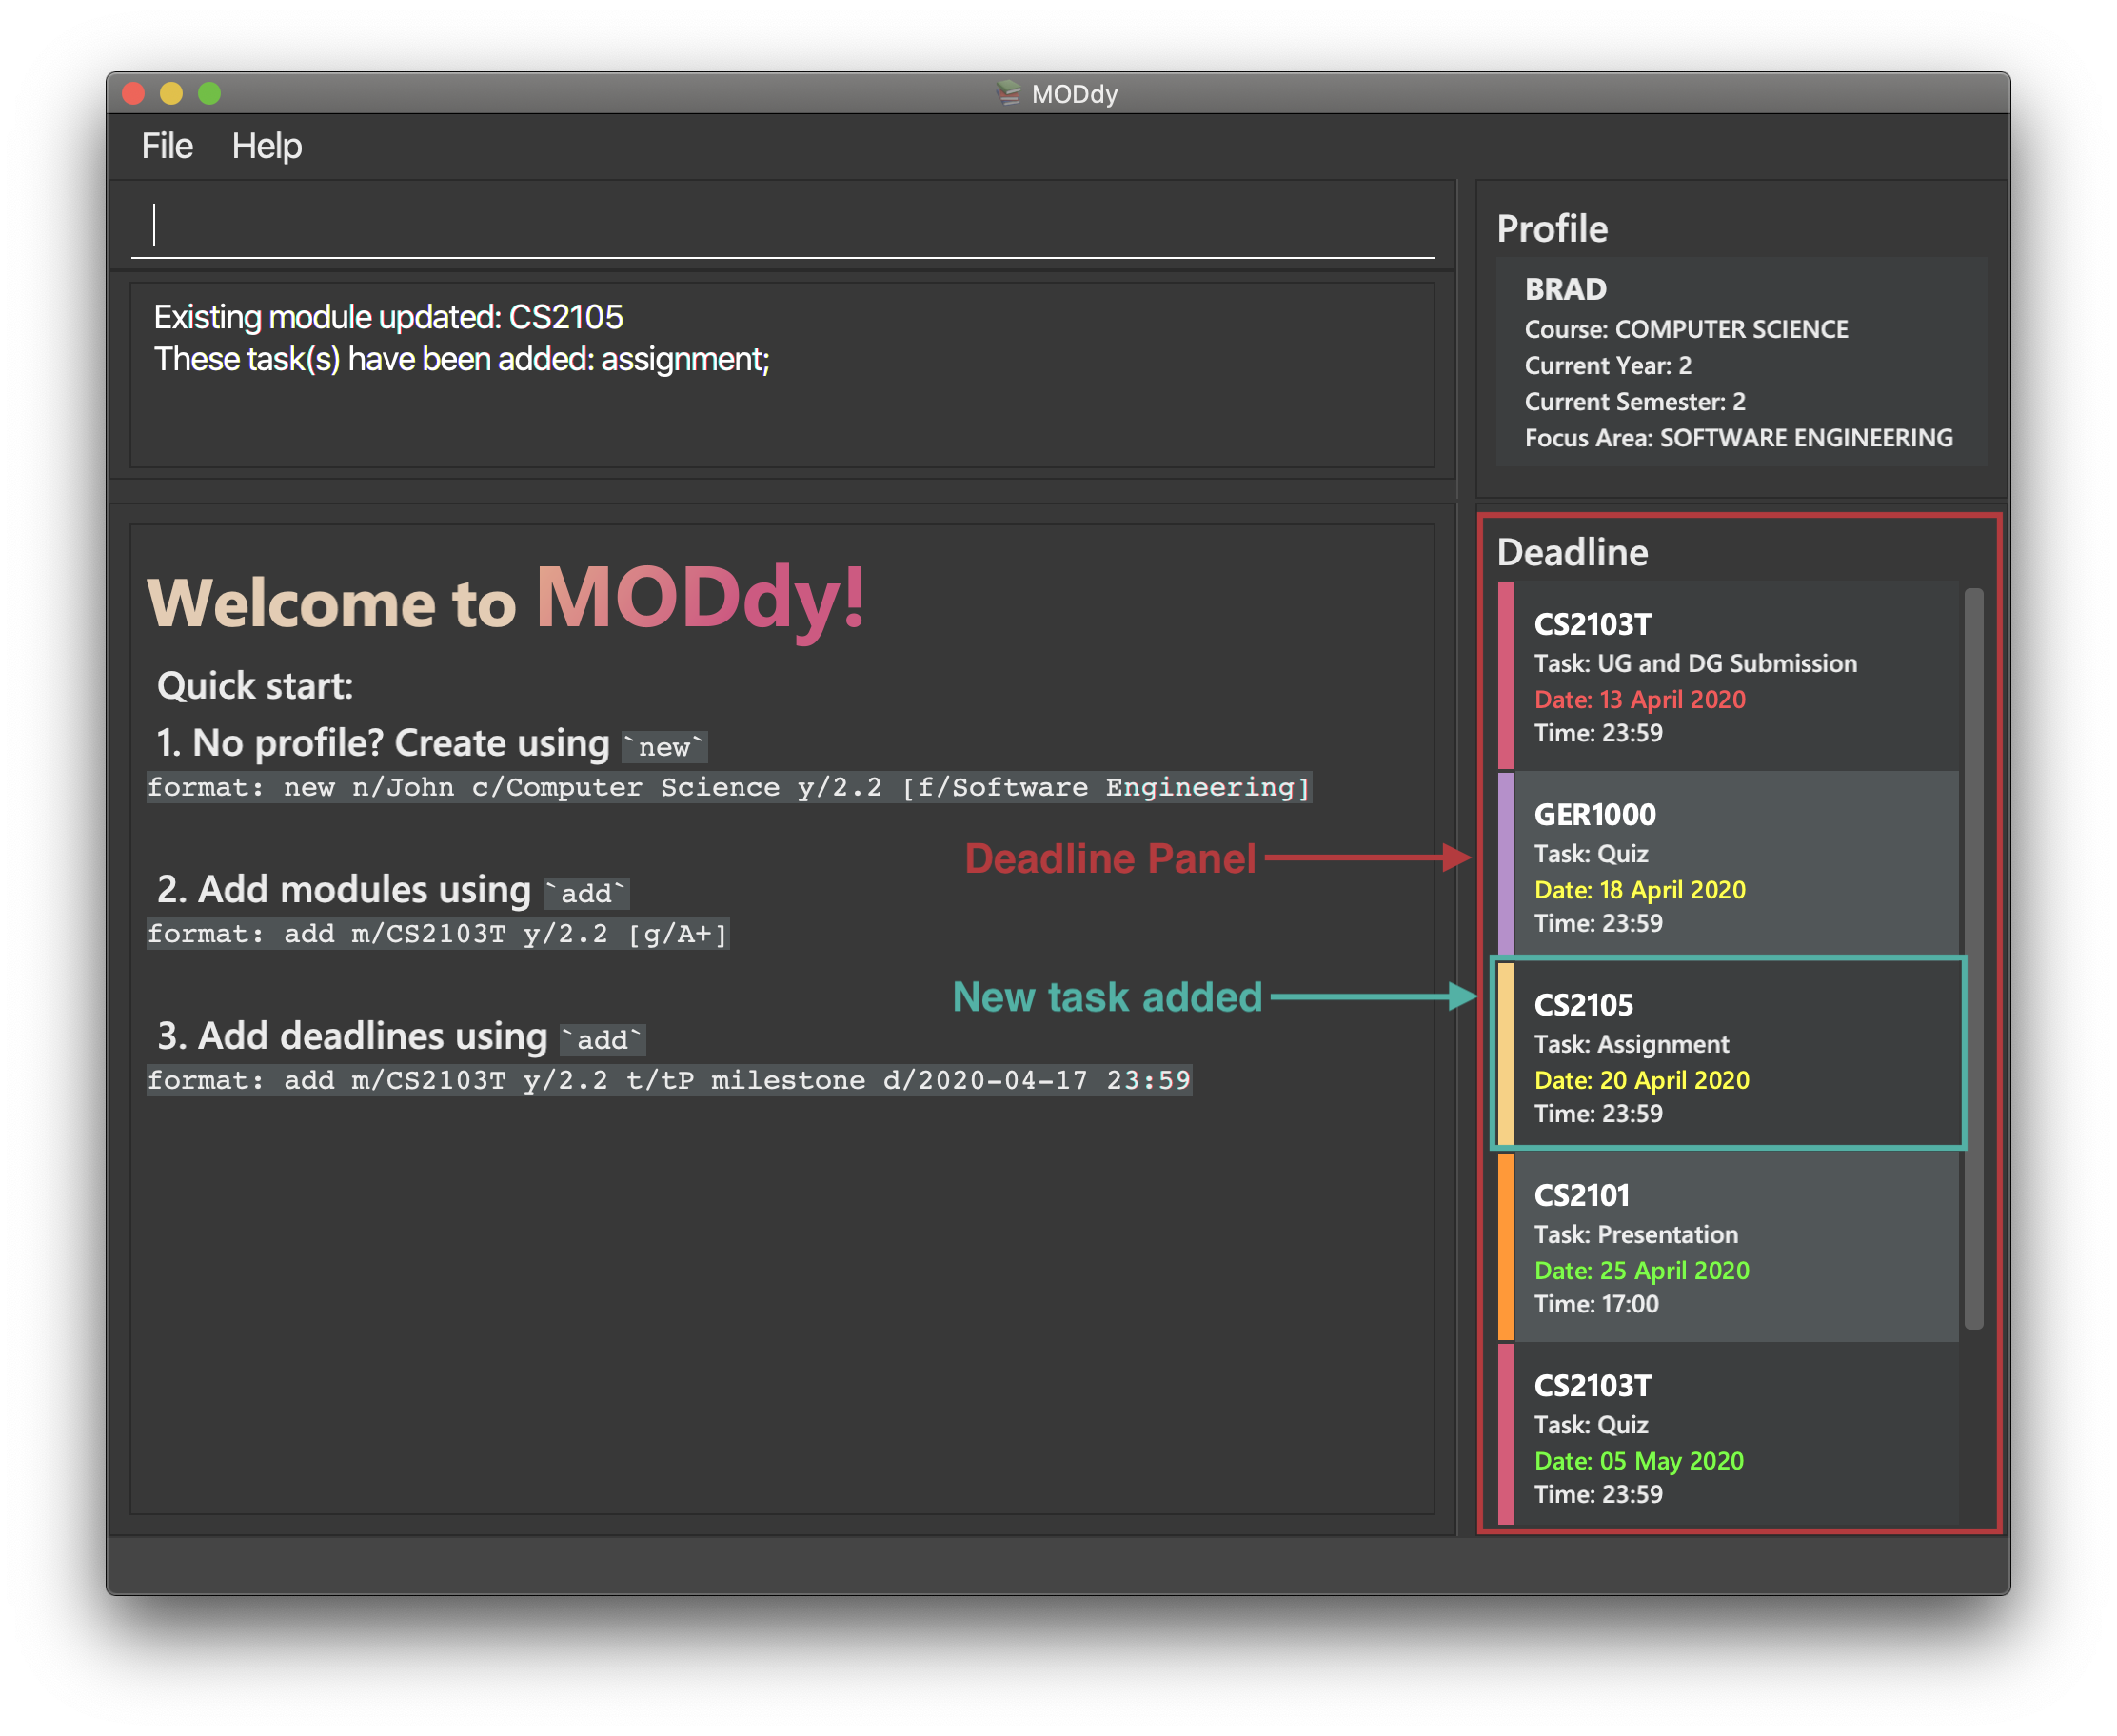Maximize MODdy with the green button
This screenshot has height=1736, width=2117.
[x=209, y=93]
